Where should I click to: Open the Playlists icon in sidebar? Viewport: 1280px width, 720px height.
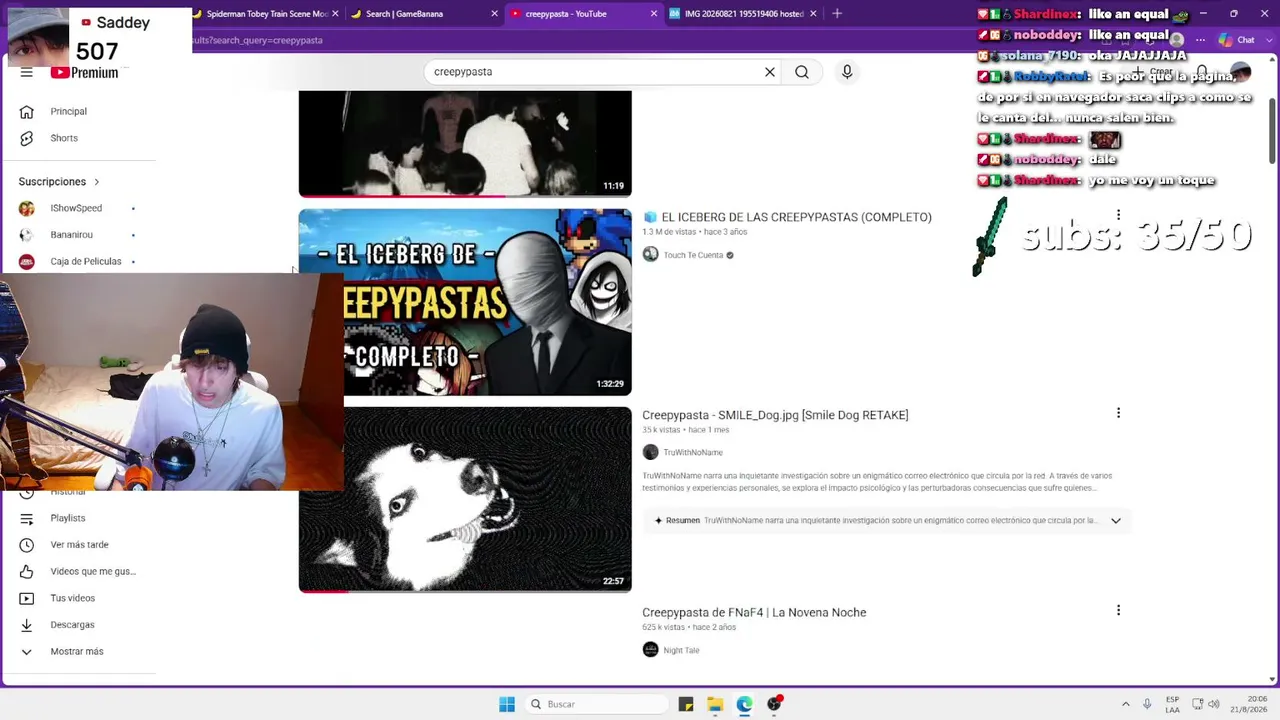click(x=27, y=518)
